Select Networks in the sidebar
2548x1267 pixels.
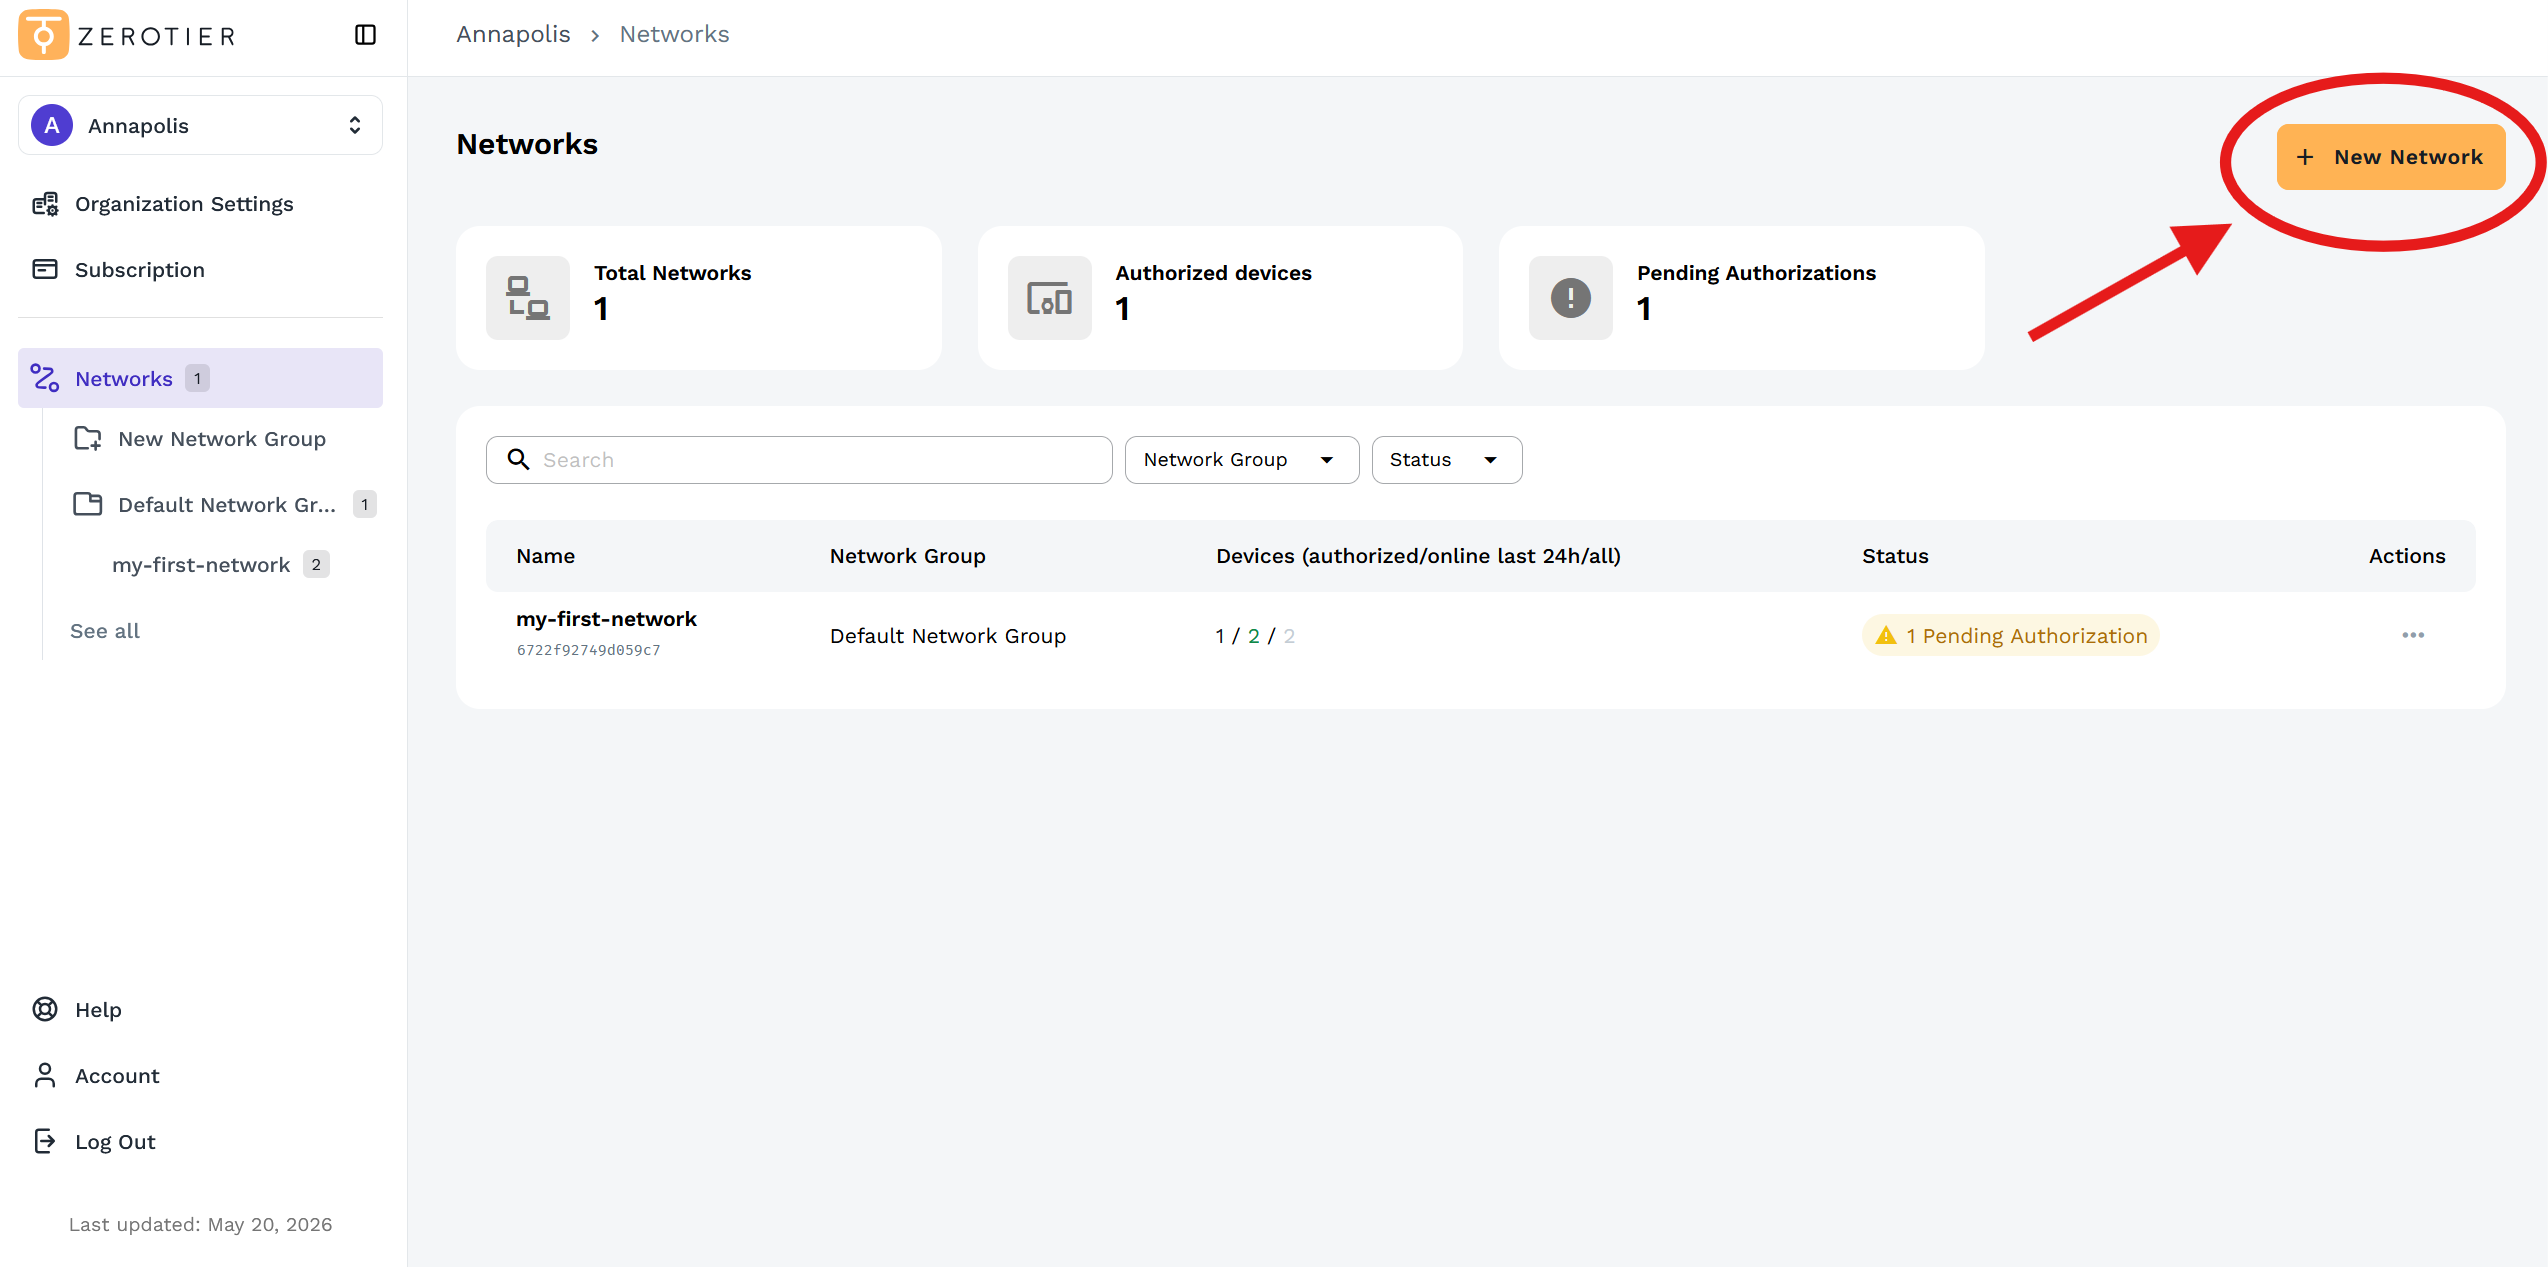(200, 378)
